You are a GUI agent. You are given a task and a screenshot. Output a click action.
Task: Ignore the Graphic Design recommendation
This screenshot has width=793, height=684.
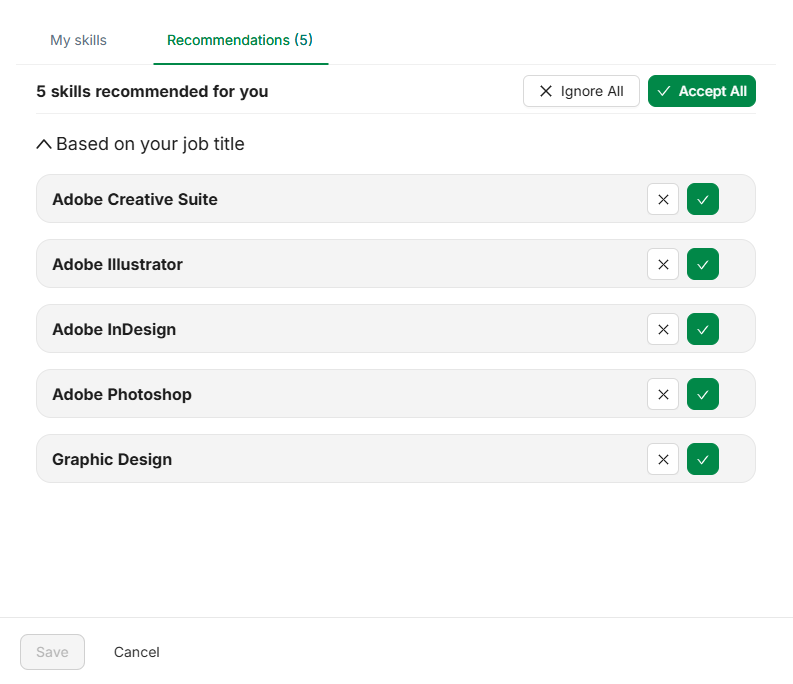pos(663,459)
